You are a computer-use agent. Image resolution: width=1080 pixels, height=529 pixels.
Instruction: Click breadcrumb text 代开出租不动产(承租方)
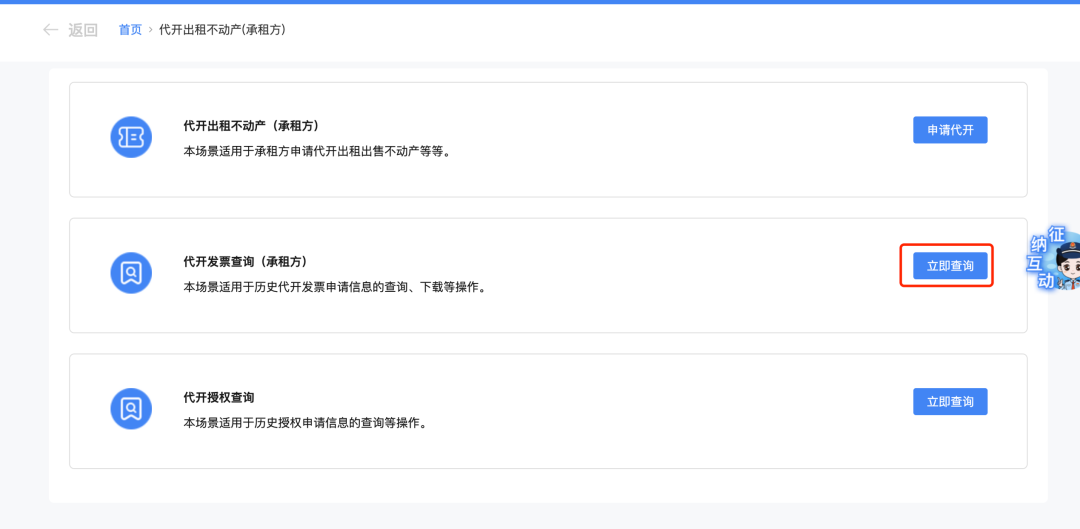[x=222, y=30]
